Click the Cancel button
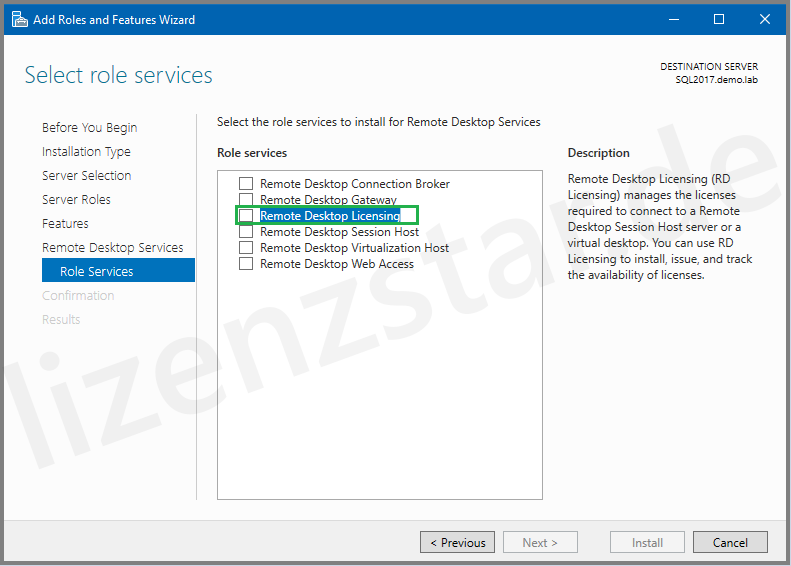The image size is (791, 566). point(730,542)
